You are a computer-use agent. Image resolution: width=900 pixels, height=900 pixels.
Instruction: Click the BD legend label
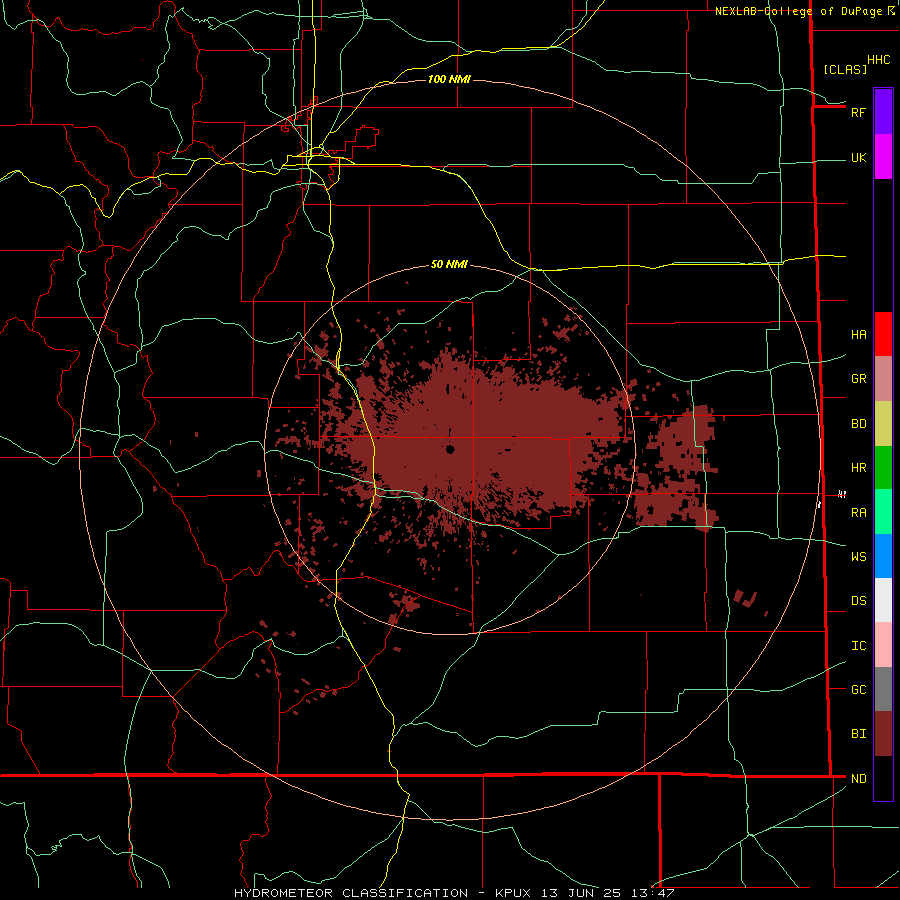pyautogui.click(x=858, y=424)
